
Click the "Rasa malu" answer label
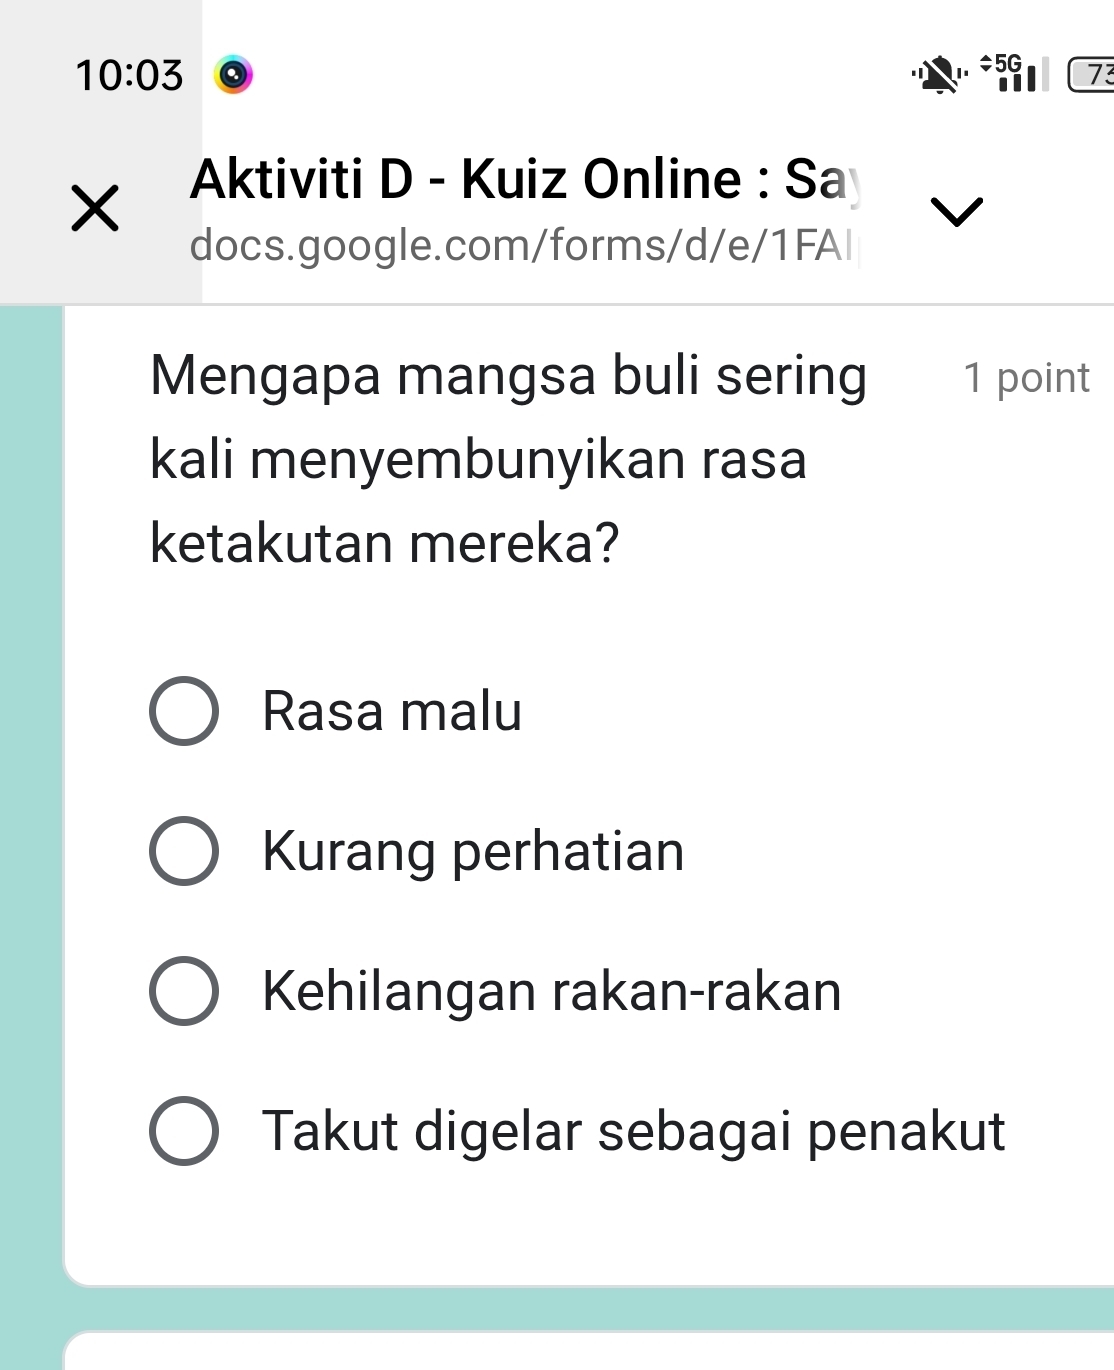click(x=392, y=712)
